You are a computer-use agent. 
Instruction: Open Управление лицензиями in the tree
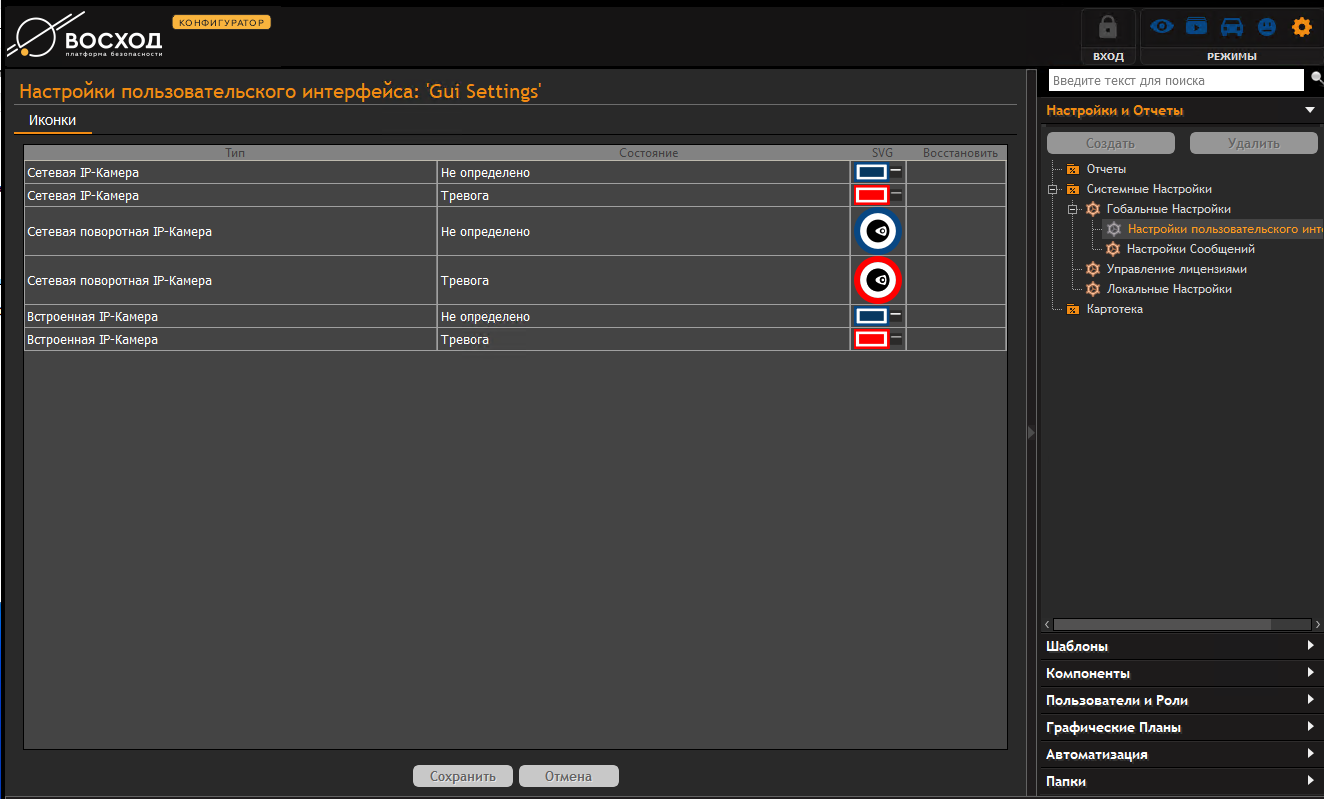tap(1176, 269)
